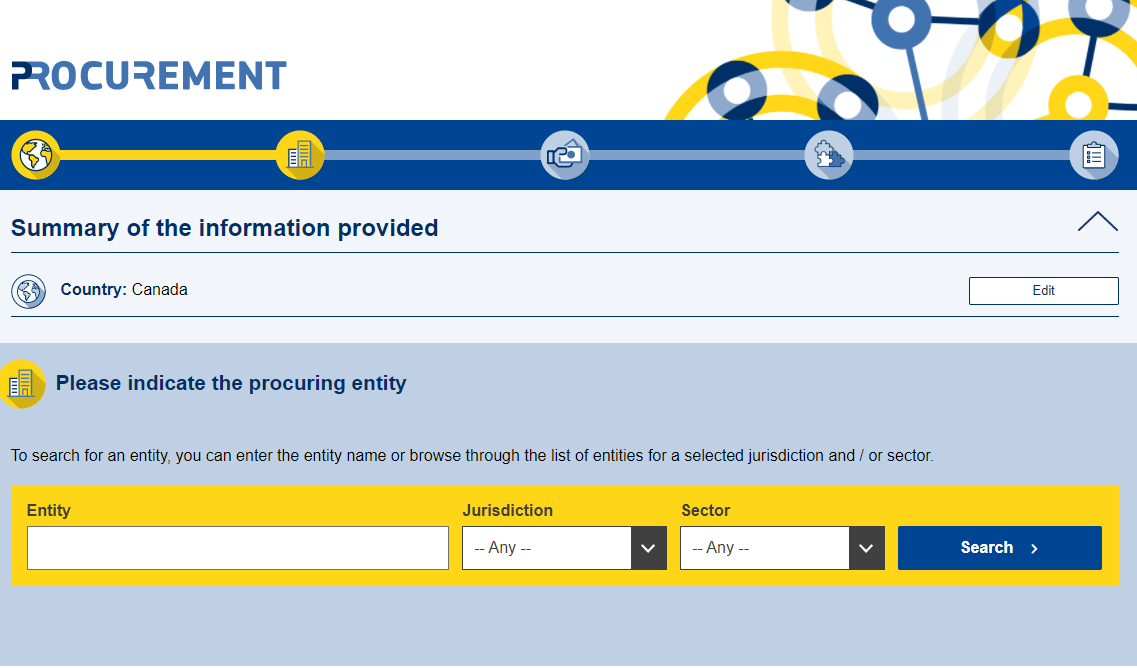Click the globe icon beside Country
Image resolution: width=1137 pixels, height=668 pixels.
click(x=28, y=292)
